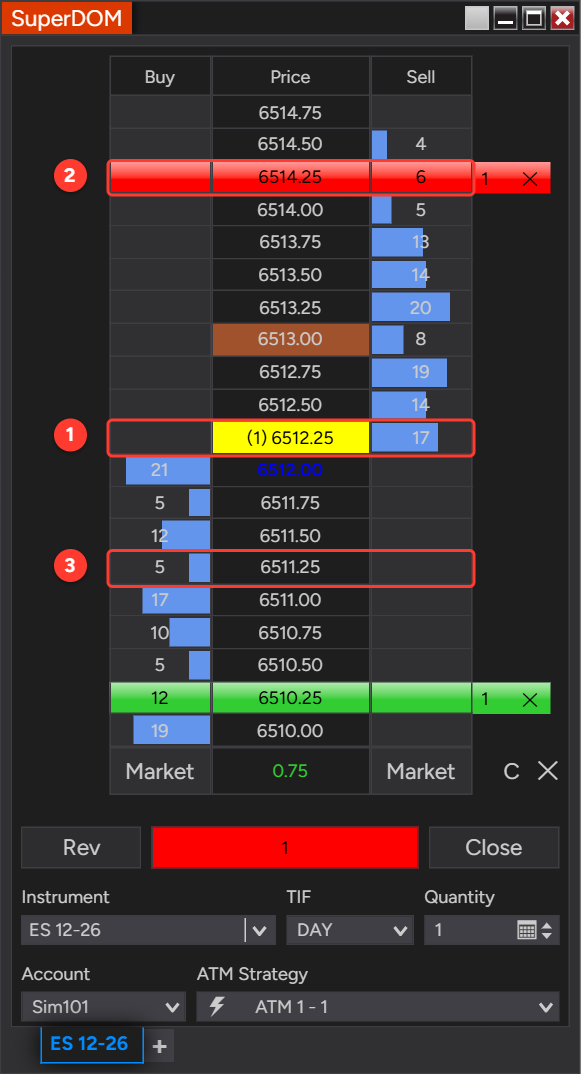Minimize the SuperDOM window
Screen dimensions: 581x1074
(506, 18)
